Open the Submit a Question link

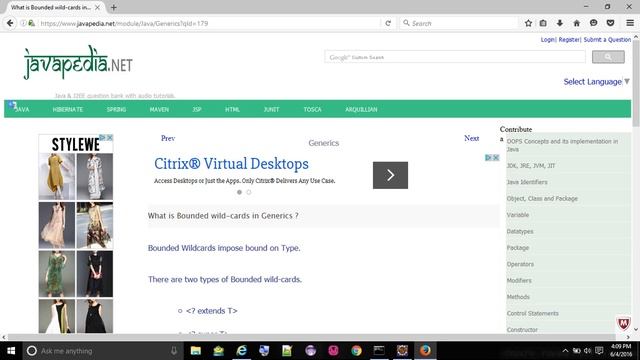pos(607,40)
